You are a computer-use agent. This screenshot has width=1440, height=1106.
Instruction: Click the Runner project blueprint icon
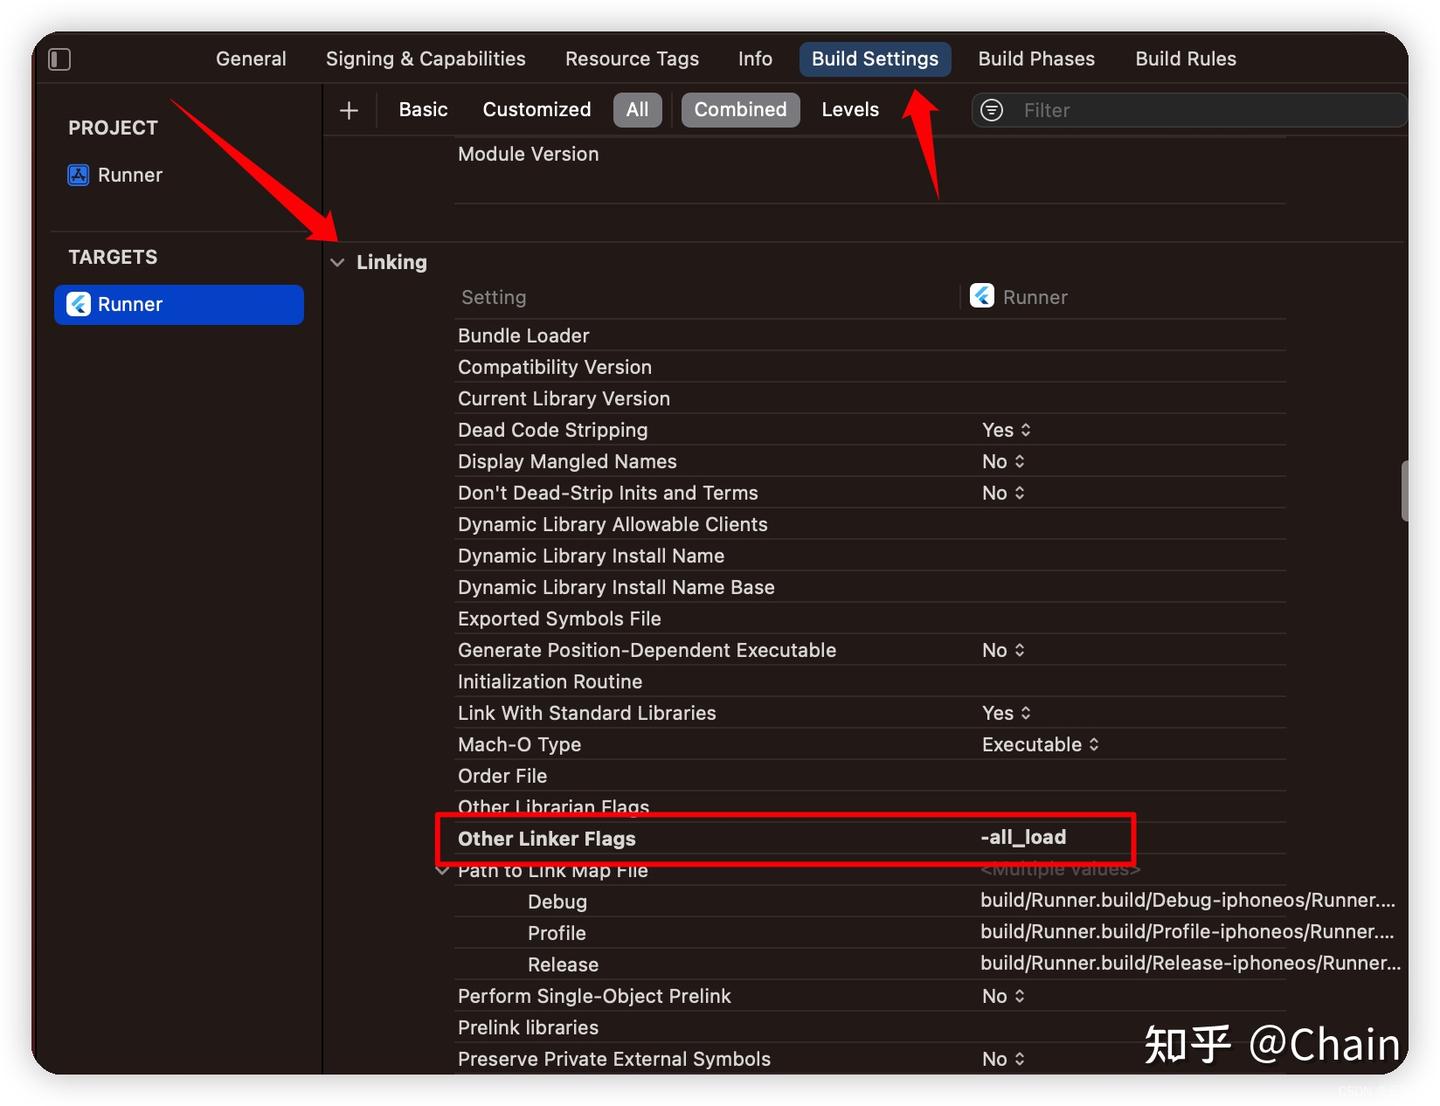click(78, 175)
